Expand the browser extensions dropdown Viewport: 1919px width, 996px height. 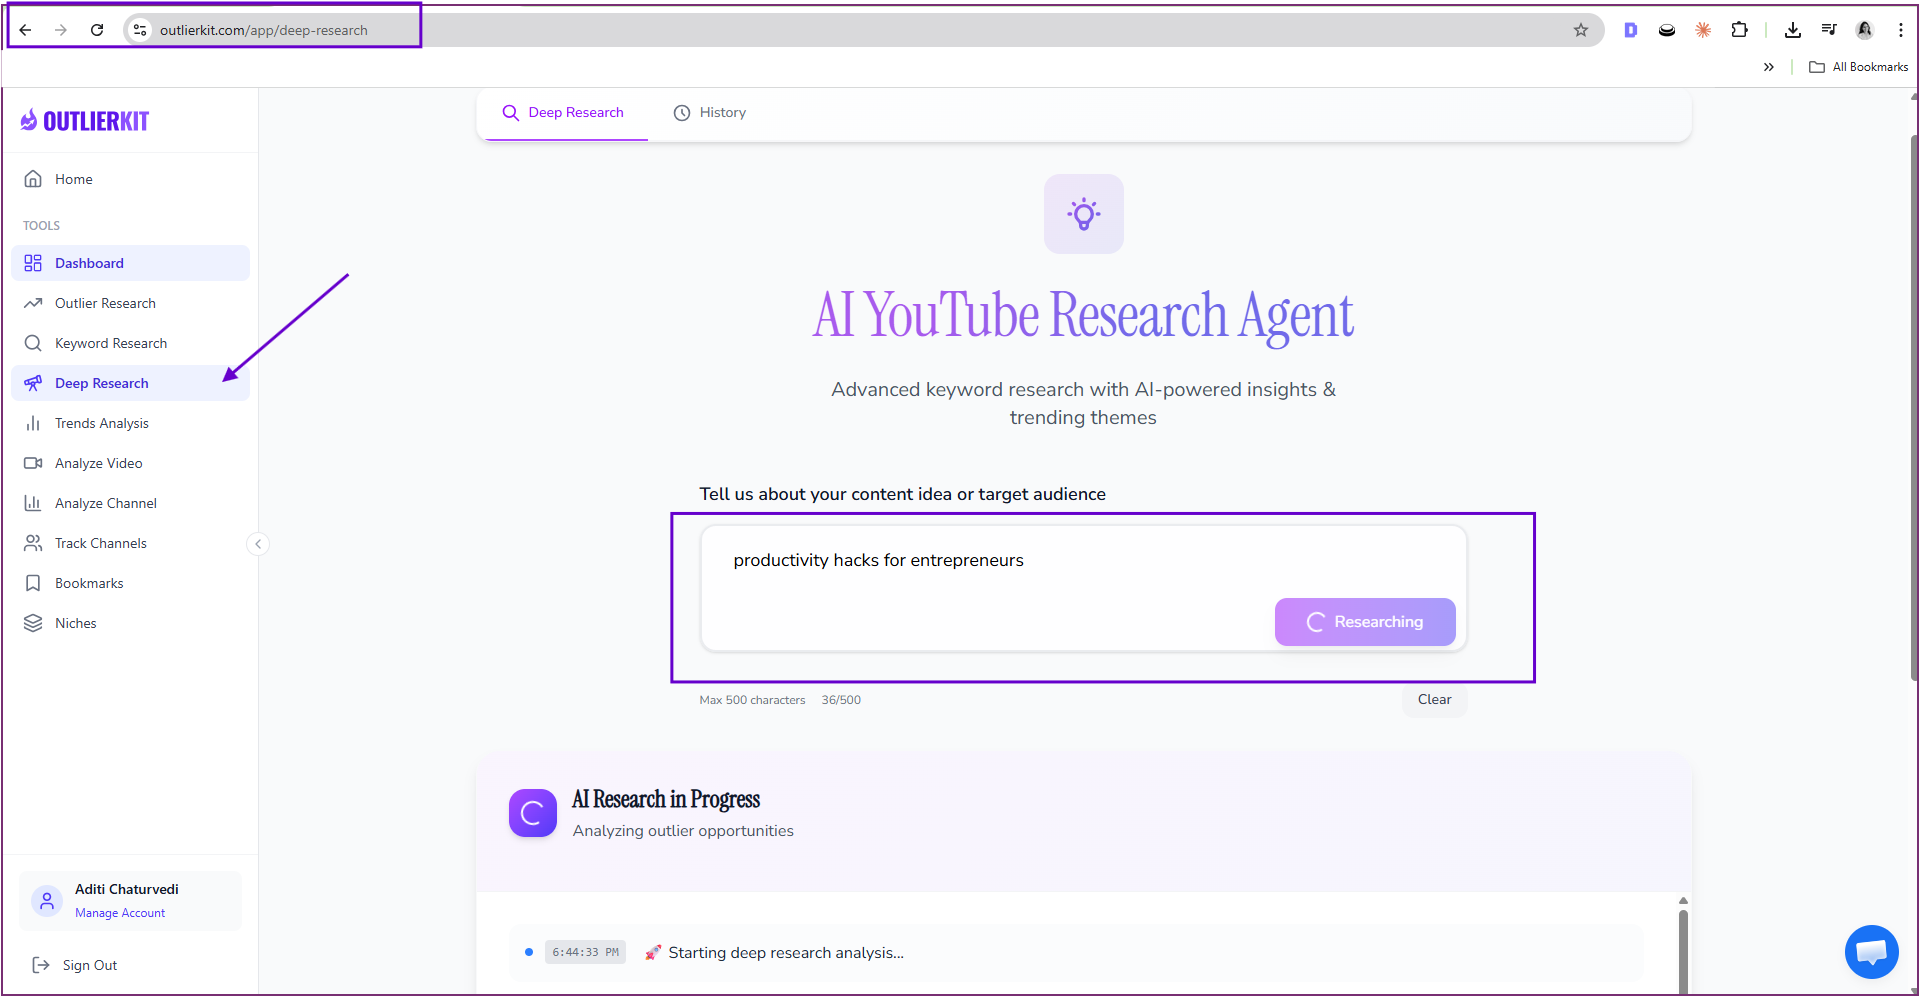pos(1739,30)
